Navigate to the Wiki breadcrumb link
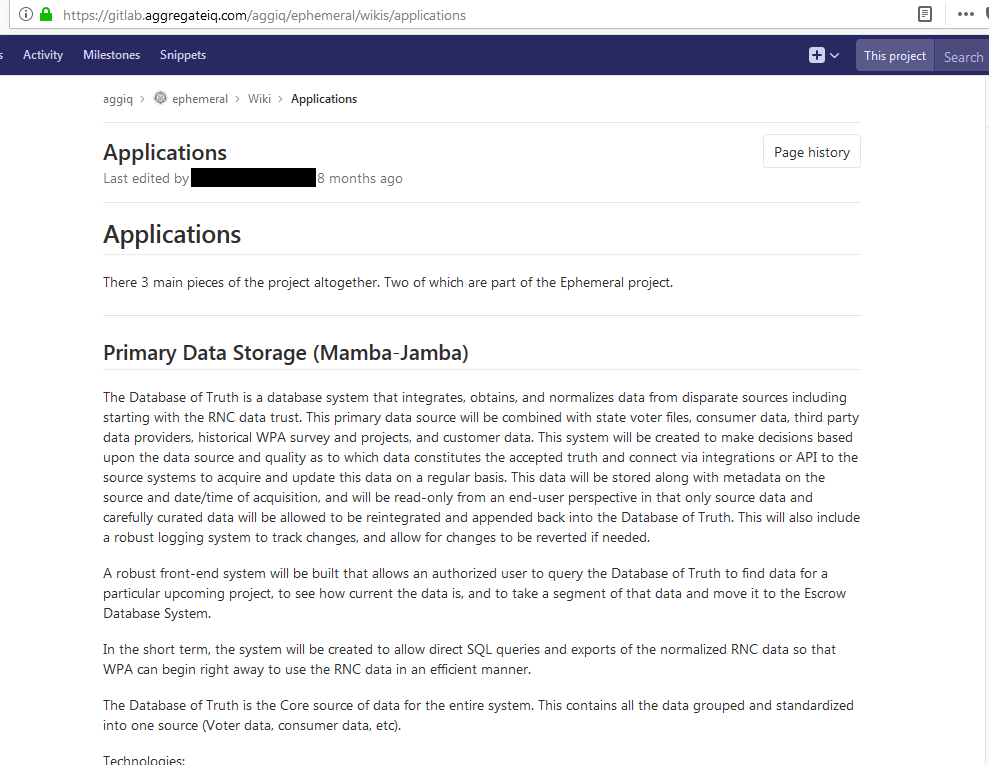The image size is (989, 765). click(259, 98)
